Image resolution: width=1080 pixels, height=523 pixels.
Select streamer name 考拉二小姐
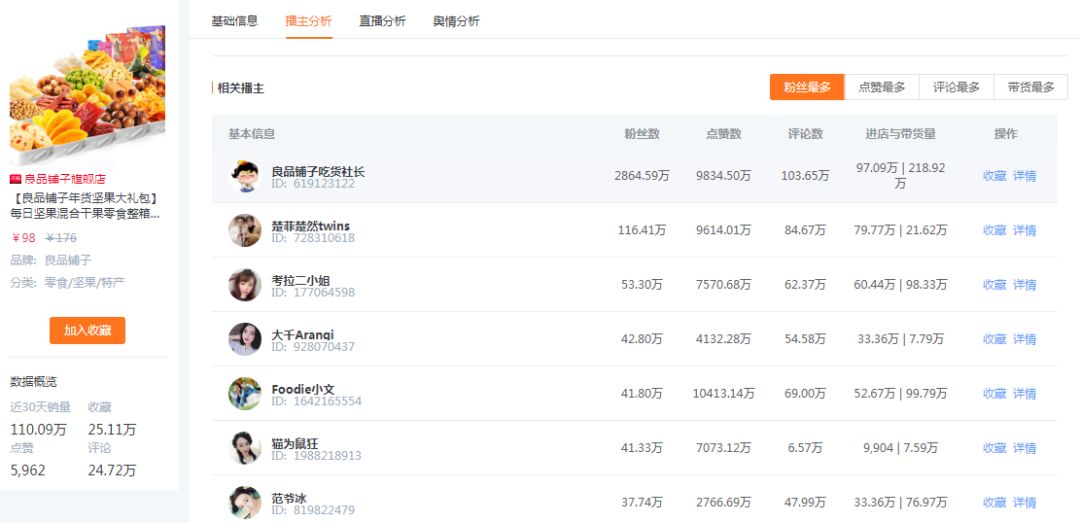[x=300, y=280]
